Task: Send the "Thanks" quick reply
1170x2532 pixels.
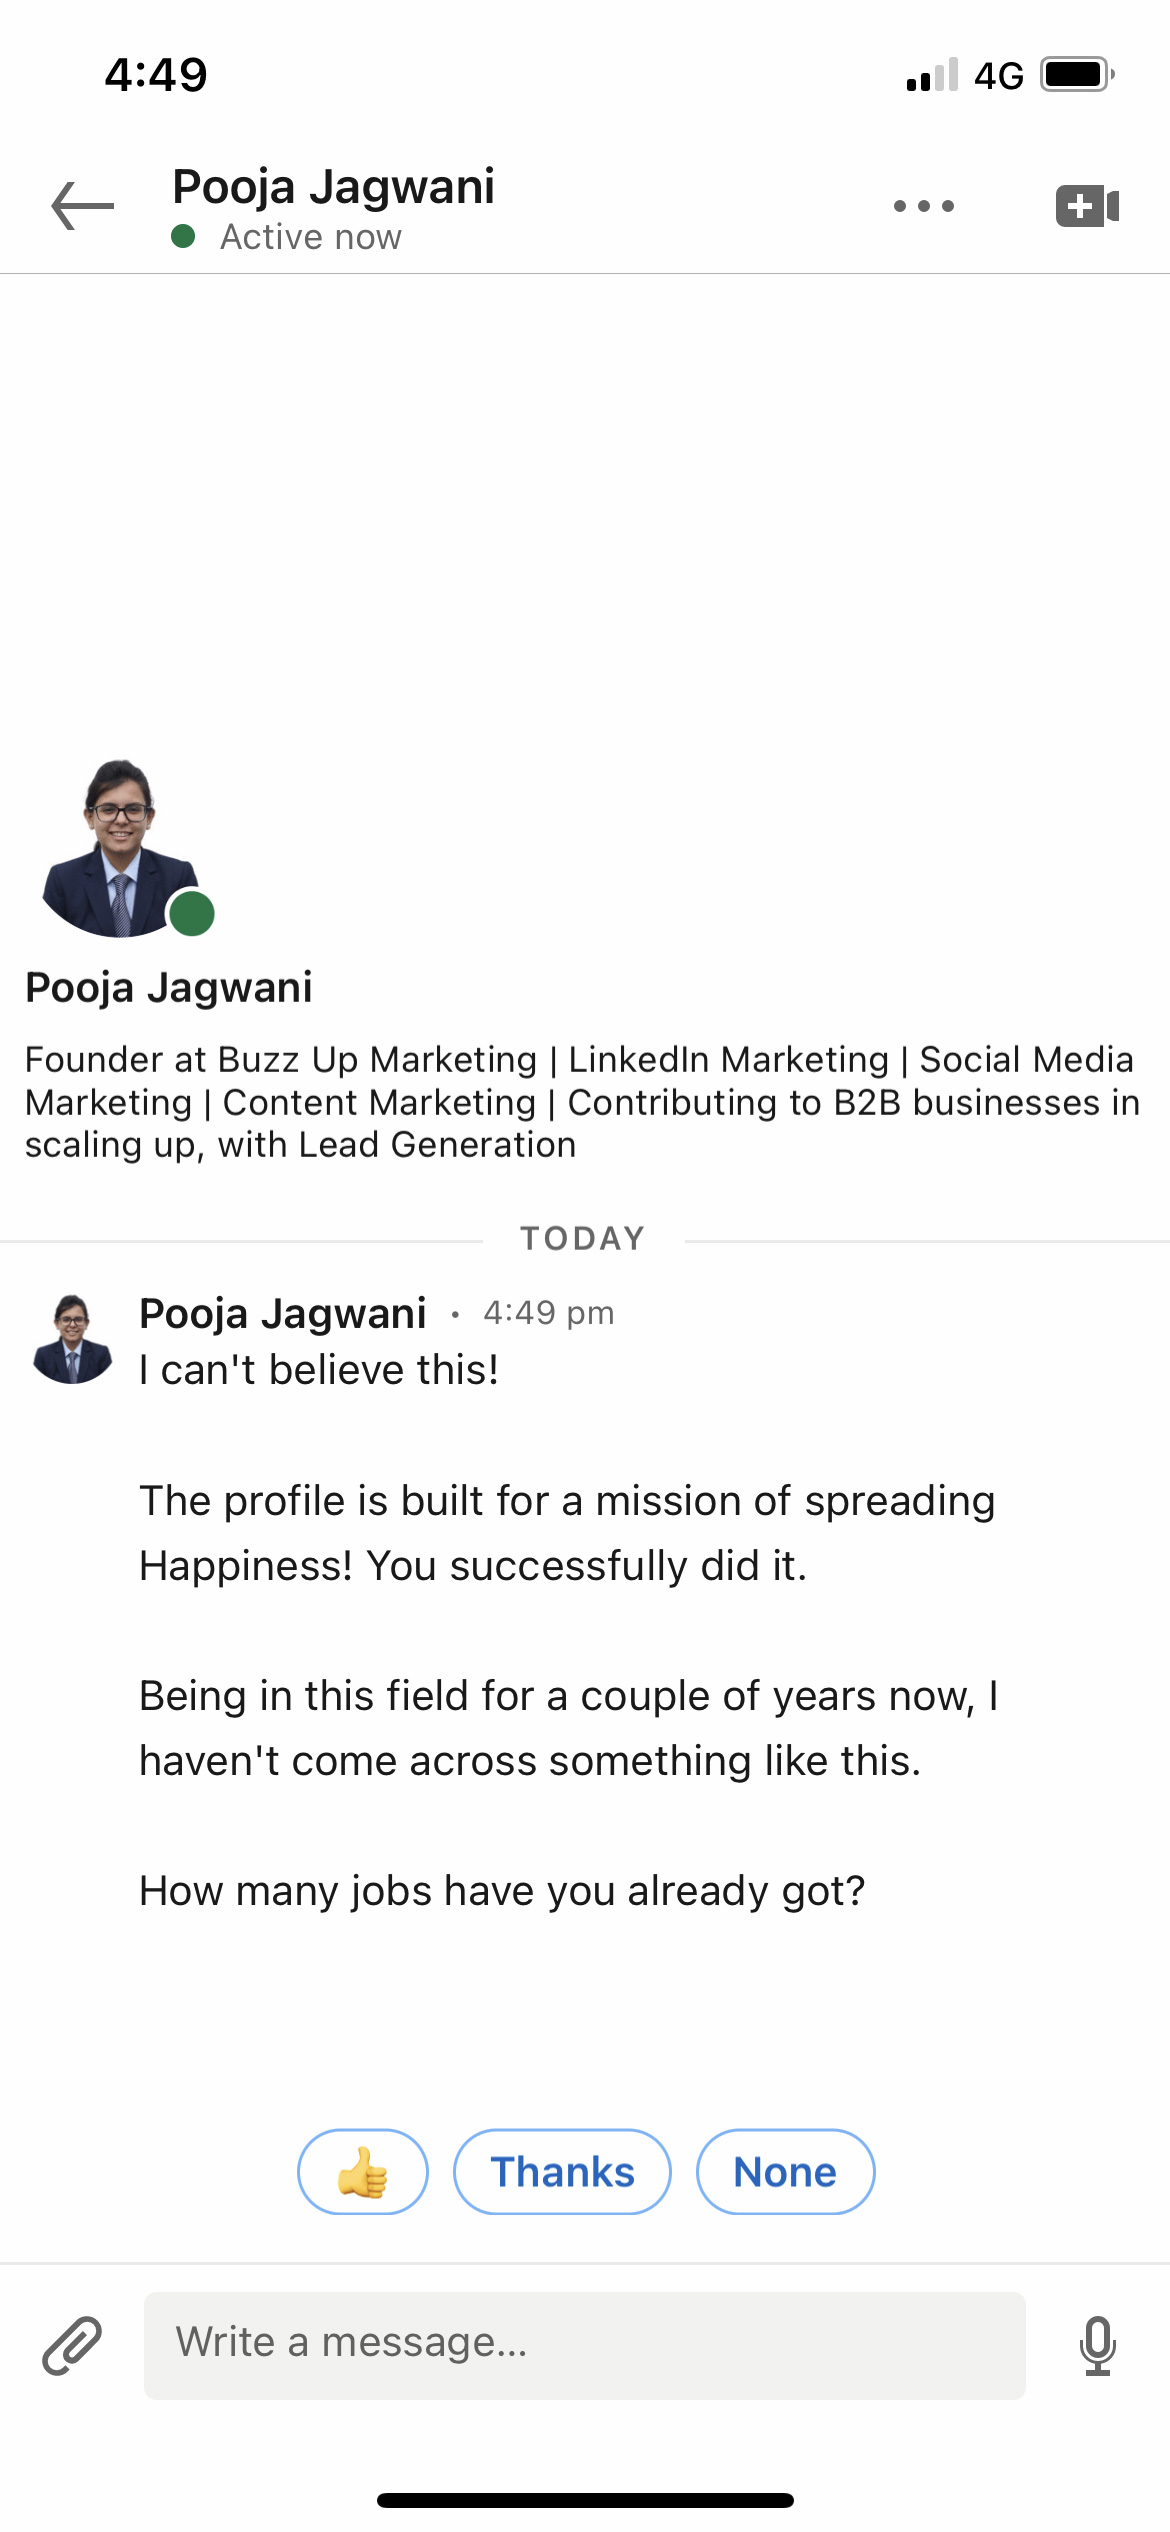Action: coord(562,2172)
